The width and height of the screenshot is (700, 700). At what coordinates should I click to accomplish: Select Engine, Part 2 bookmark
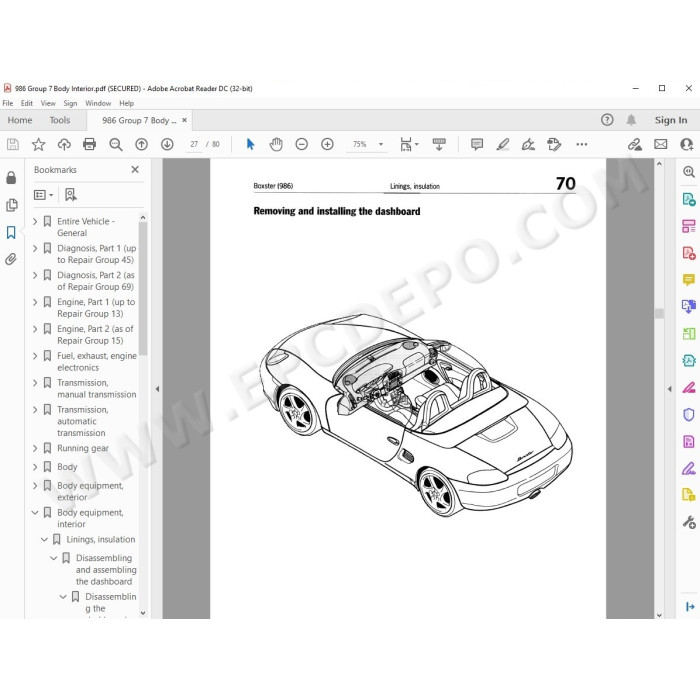click(95, 334)
